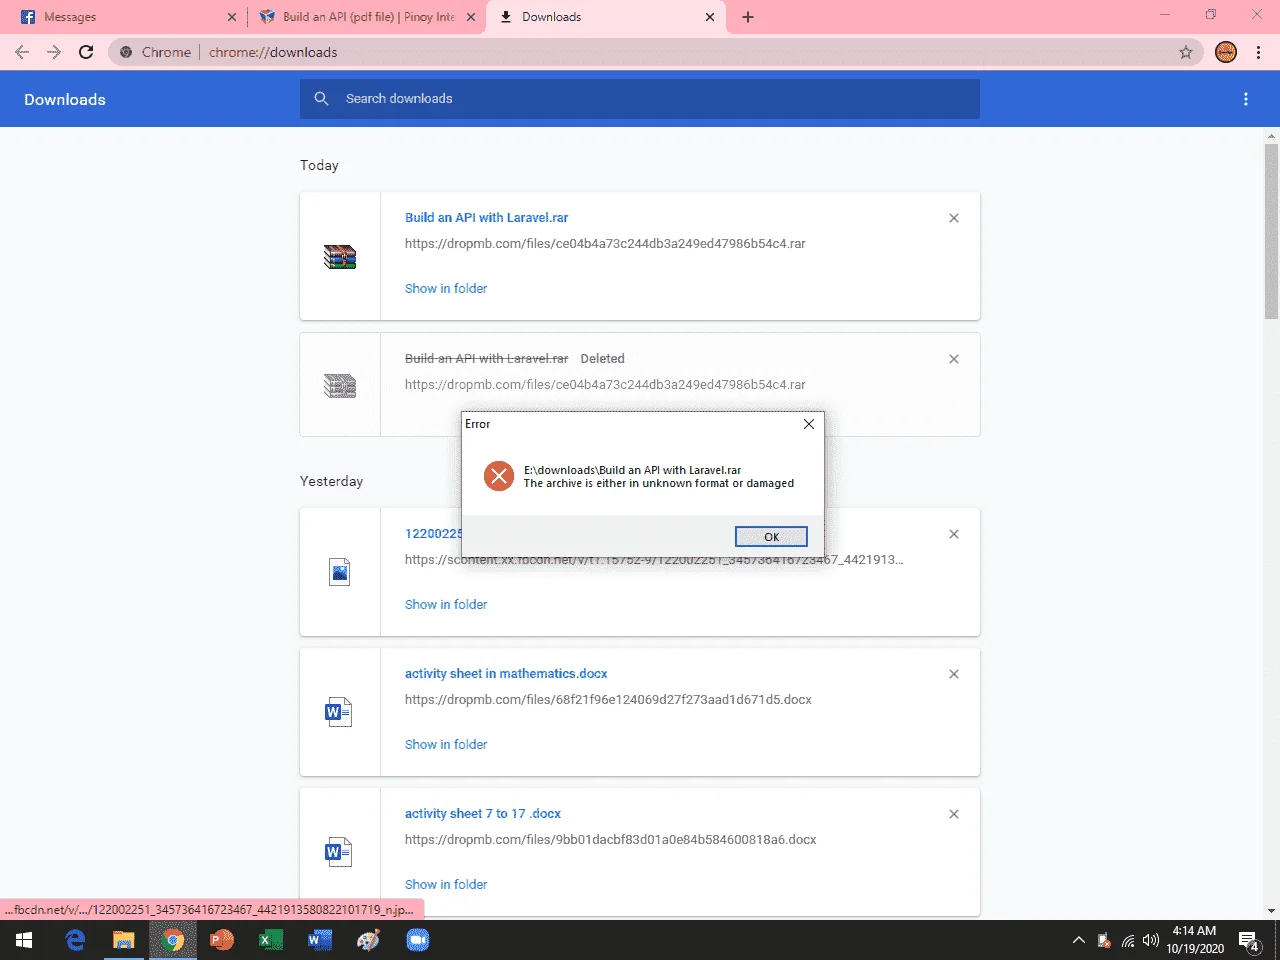Viewport: 1280px width, 960px height.
Task: Show activity sheet in mathematics.docx in folder
Action: click(446, 744)
